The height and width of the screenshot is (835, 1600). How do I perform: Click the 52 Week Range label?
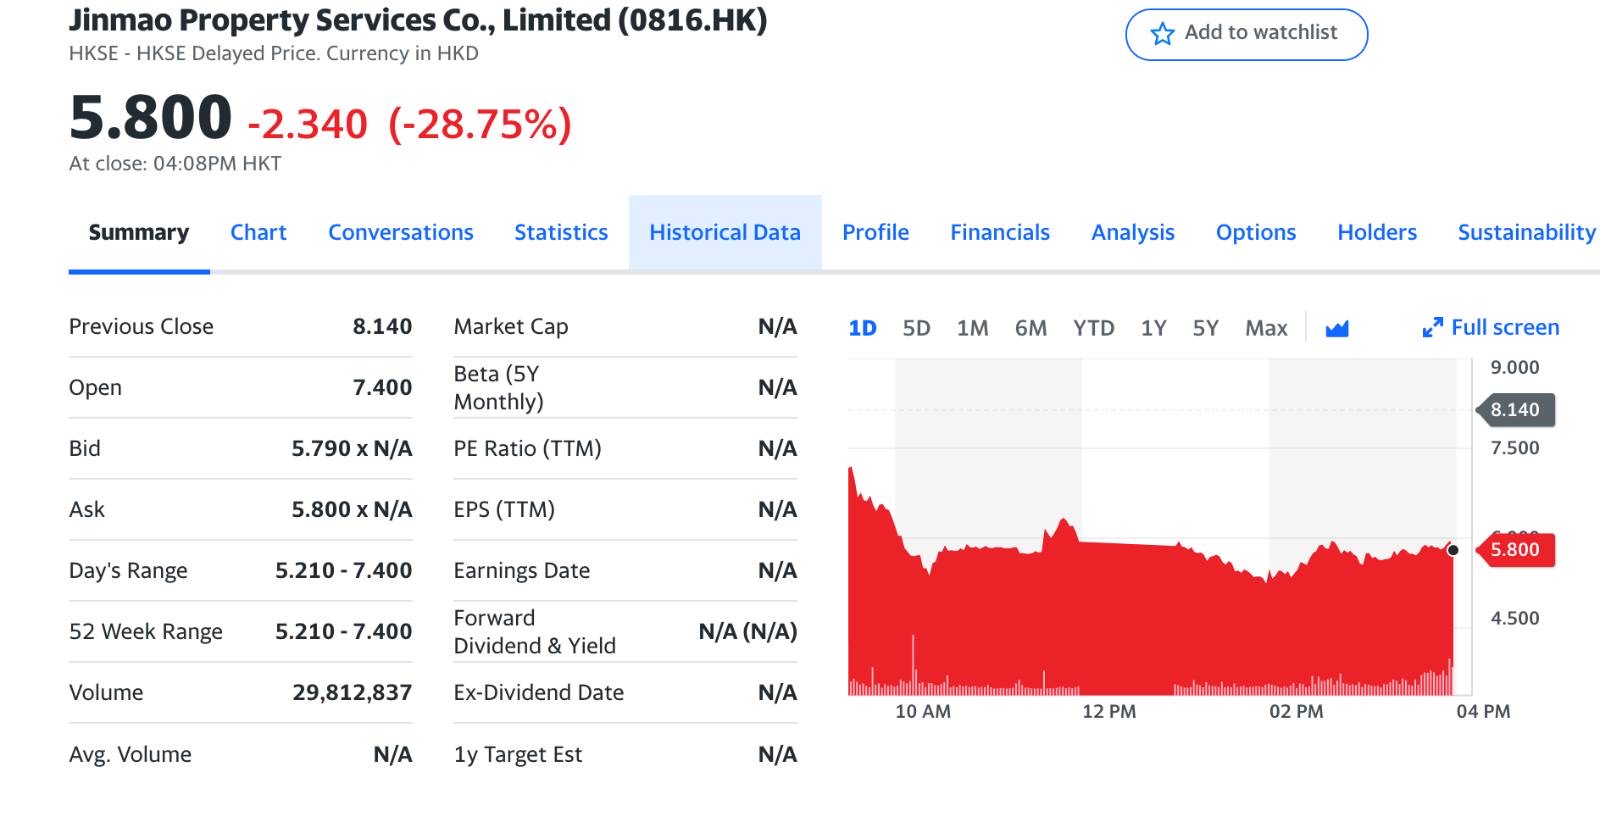point(146,632)
